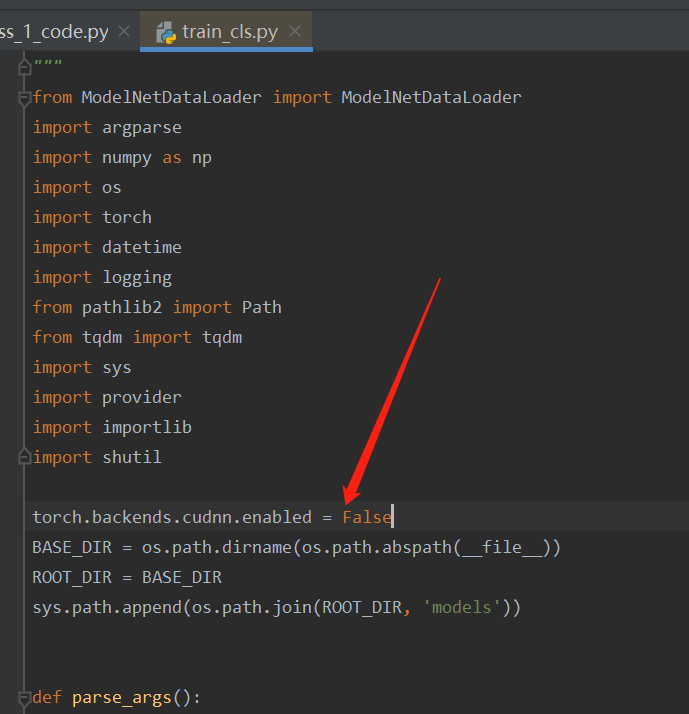Collapse the docstring fold marker at top
This screenshot has width=689, height=714.
(25, 68)
